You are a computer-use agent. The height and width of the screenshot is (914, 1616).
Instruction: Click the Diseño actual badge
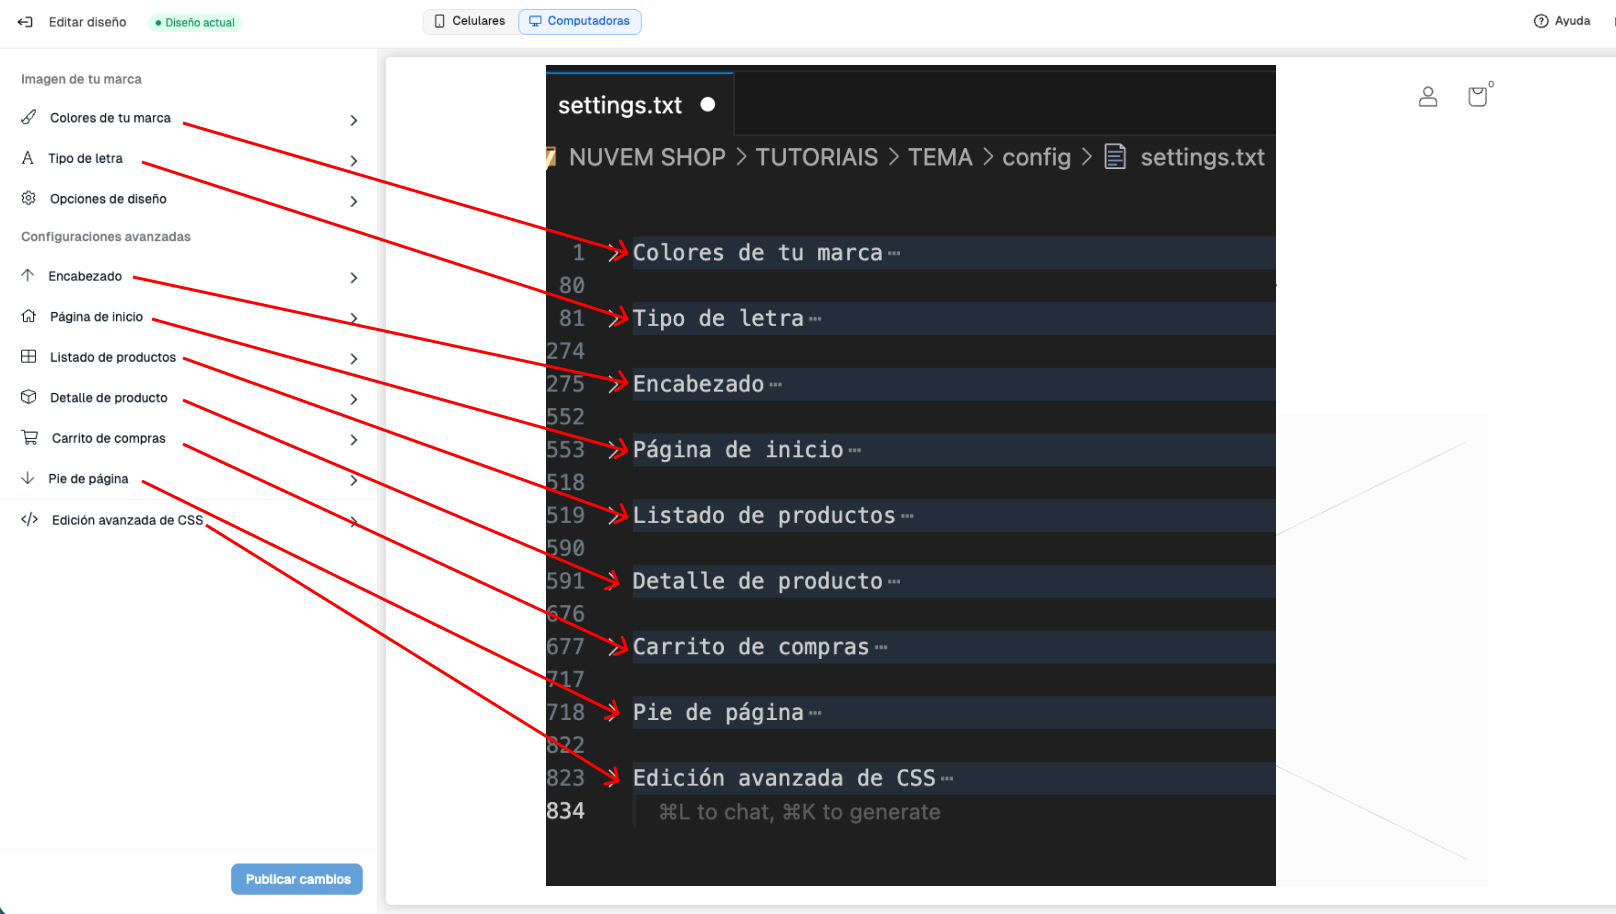195,22
